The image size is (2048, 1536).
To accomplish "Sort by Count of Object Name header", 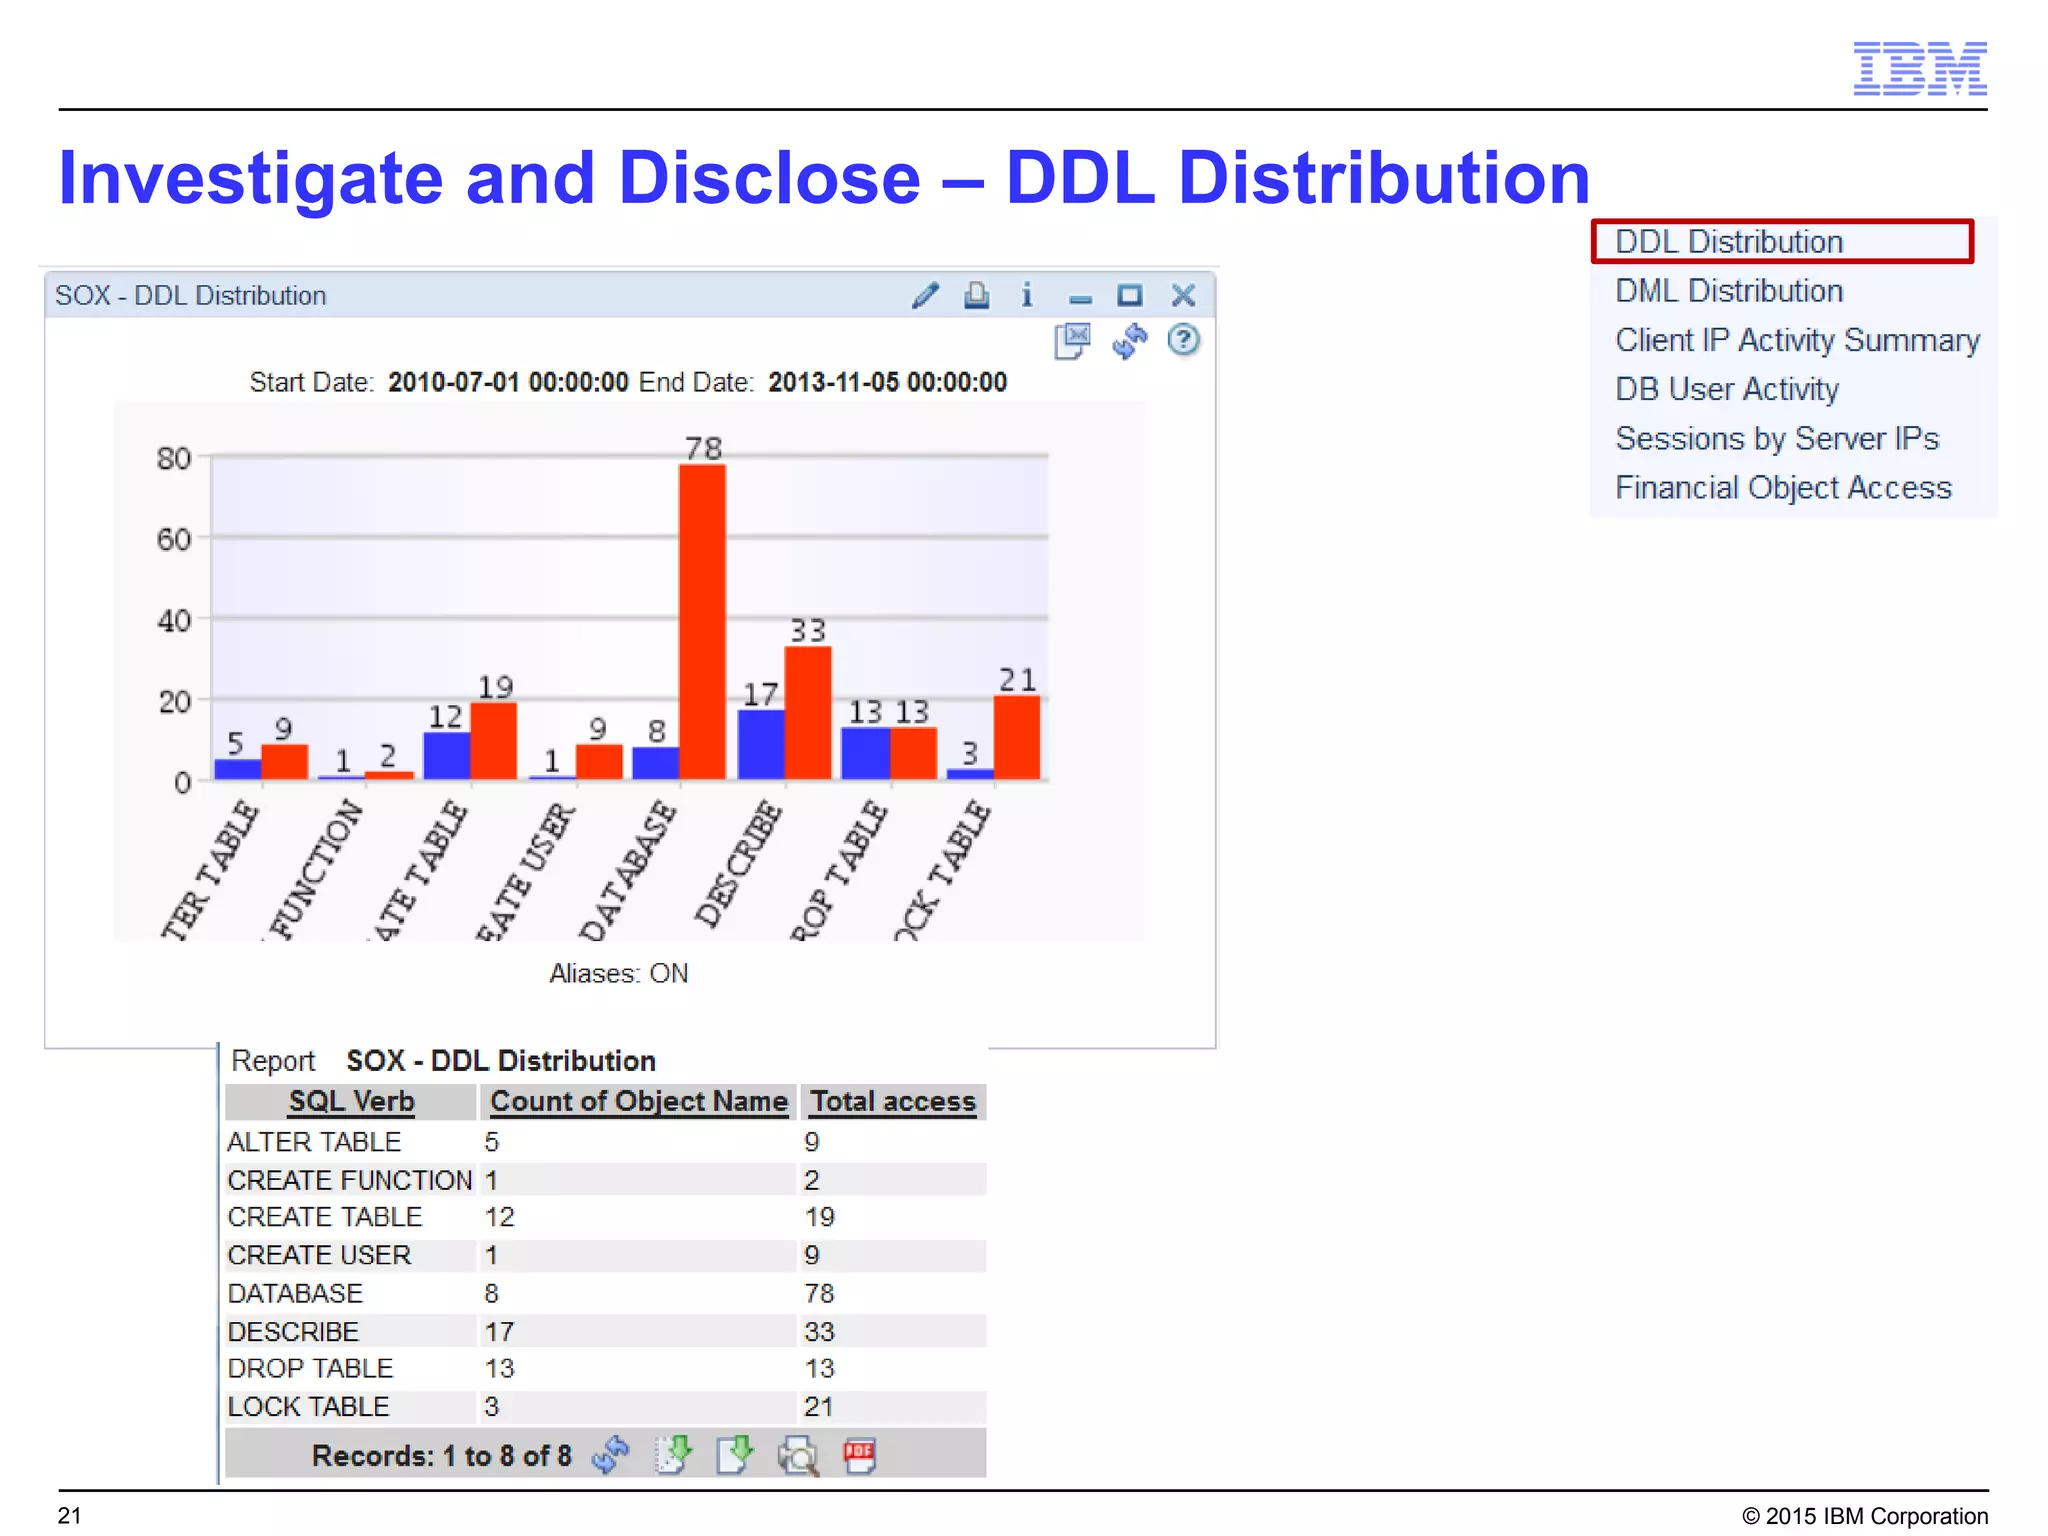I will click(x=638, y=1101).
